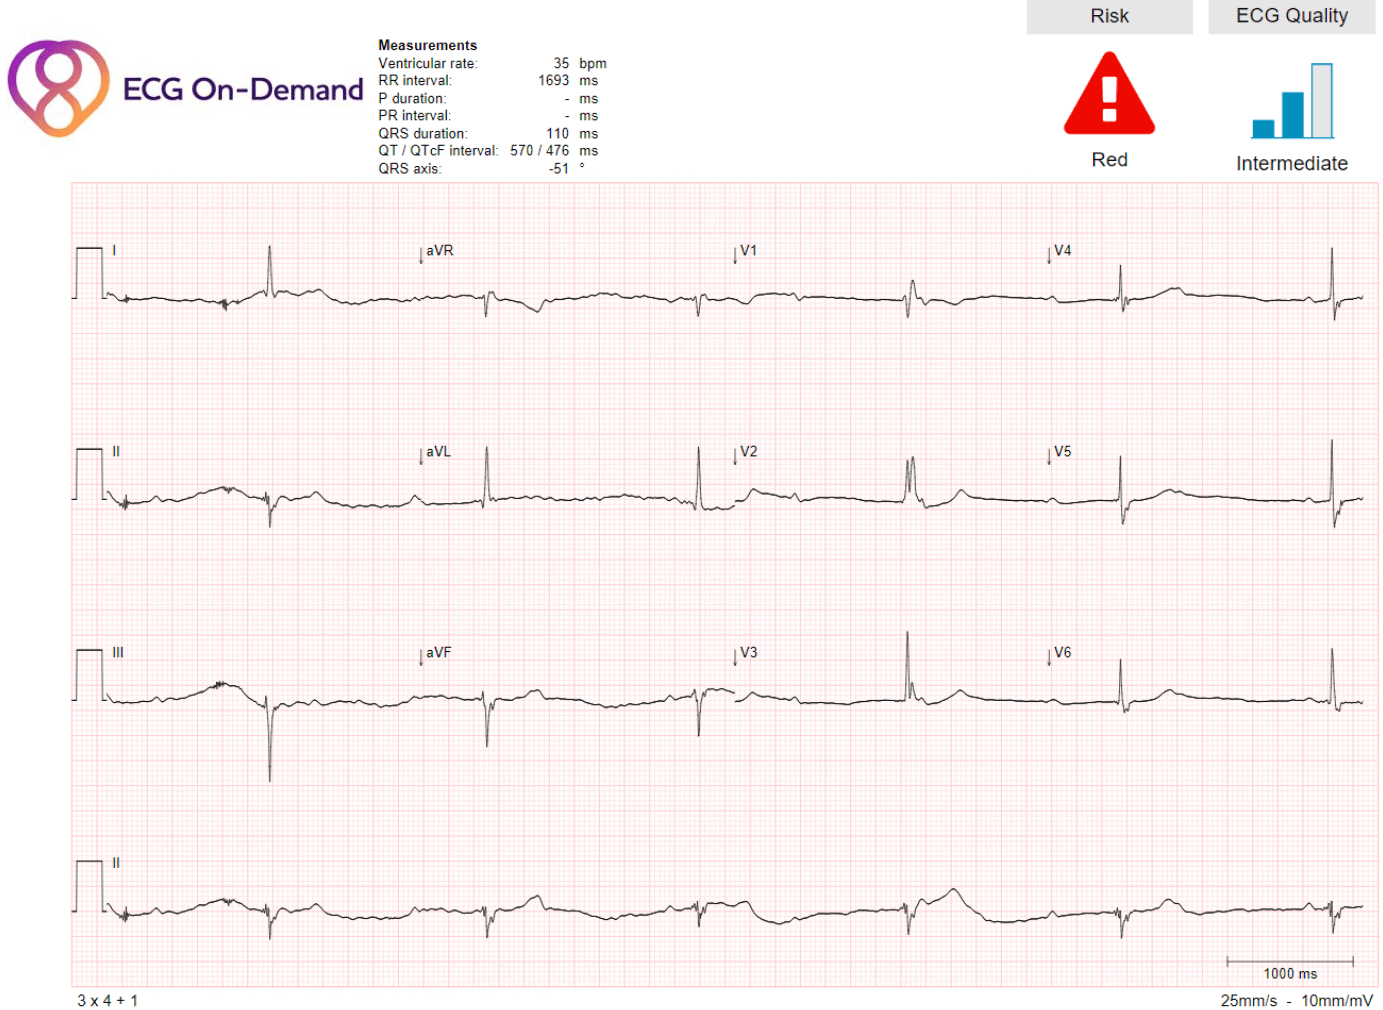Viewport: 1383px width, 1010px height.
Task: Click the V2 lead label
Action: (x=748, y=451)
